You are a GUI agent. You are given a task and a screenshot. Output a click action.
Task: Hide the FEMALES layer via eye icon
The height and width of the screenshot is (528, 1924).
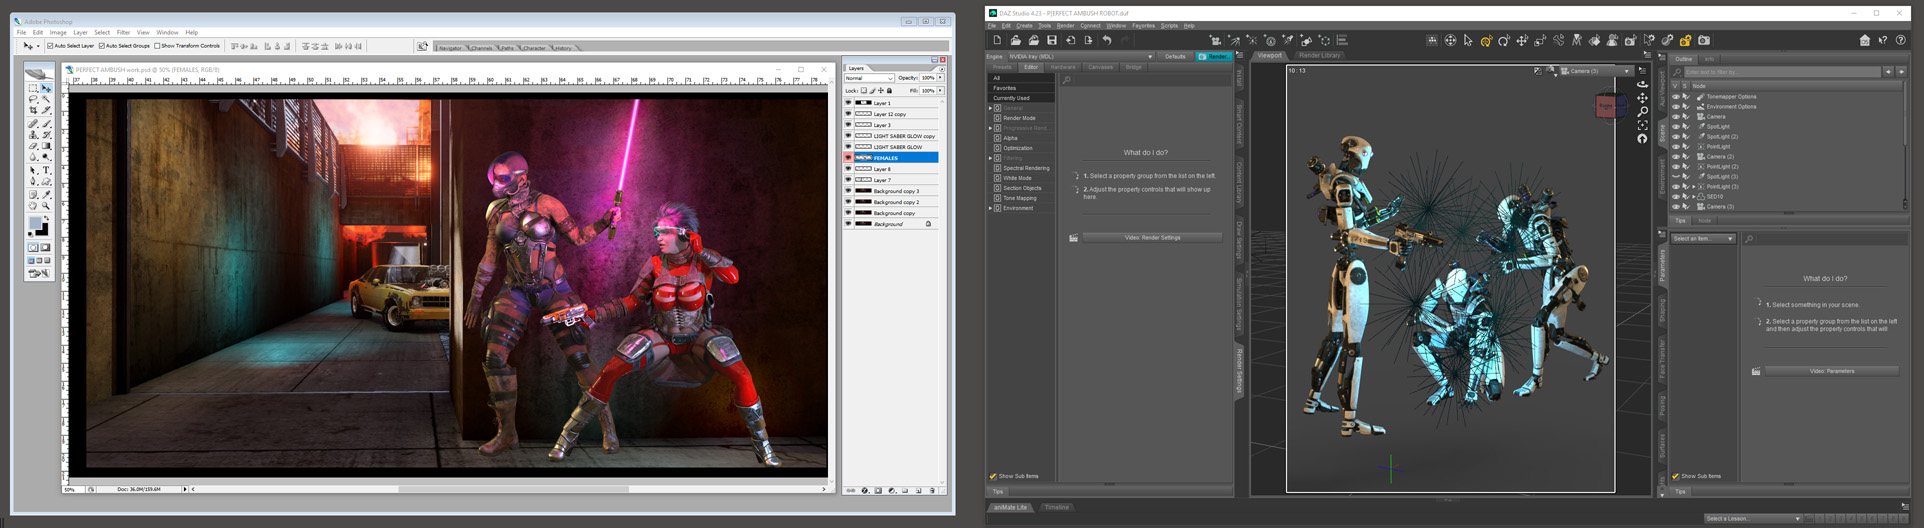(x=848, y=158)
